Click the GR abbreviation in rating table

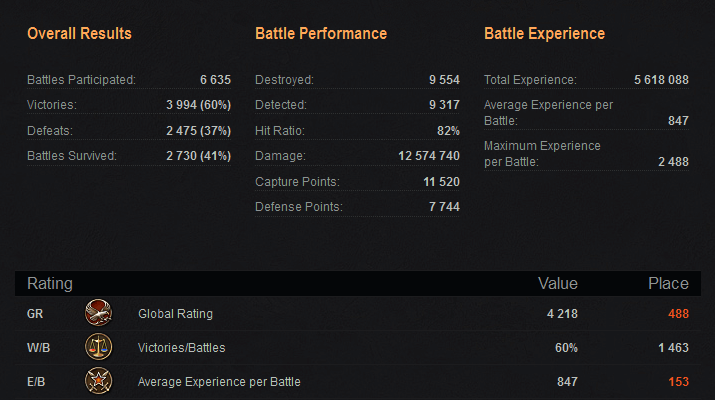[35, 314]
